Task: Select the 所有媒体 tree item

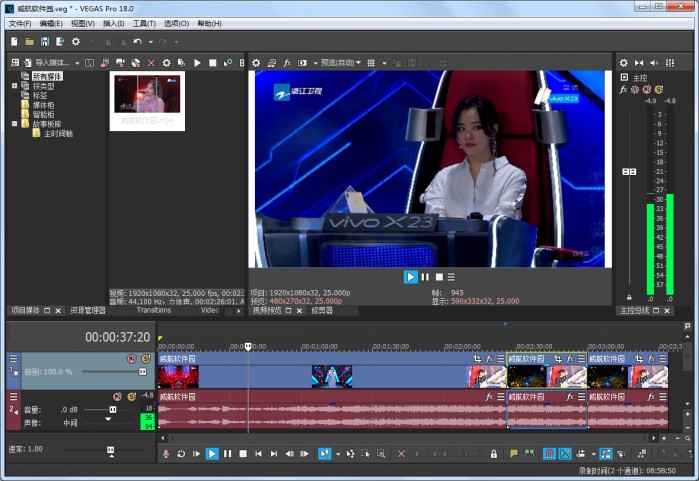Action: tap(47, 76)
